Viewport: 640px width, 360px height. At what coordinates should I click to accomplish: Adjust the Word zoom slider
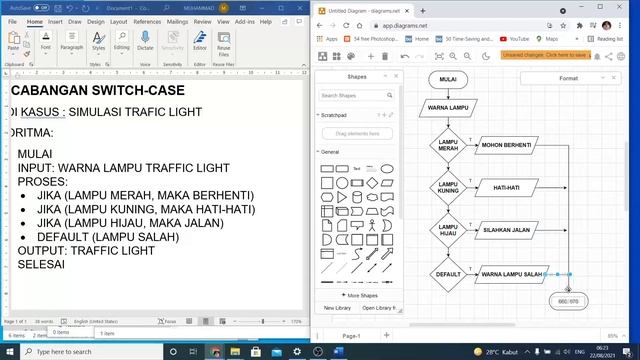[263, 322]
